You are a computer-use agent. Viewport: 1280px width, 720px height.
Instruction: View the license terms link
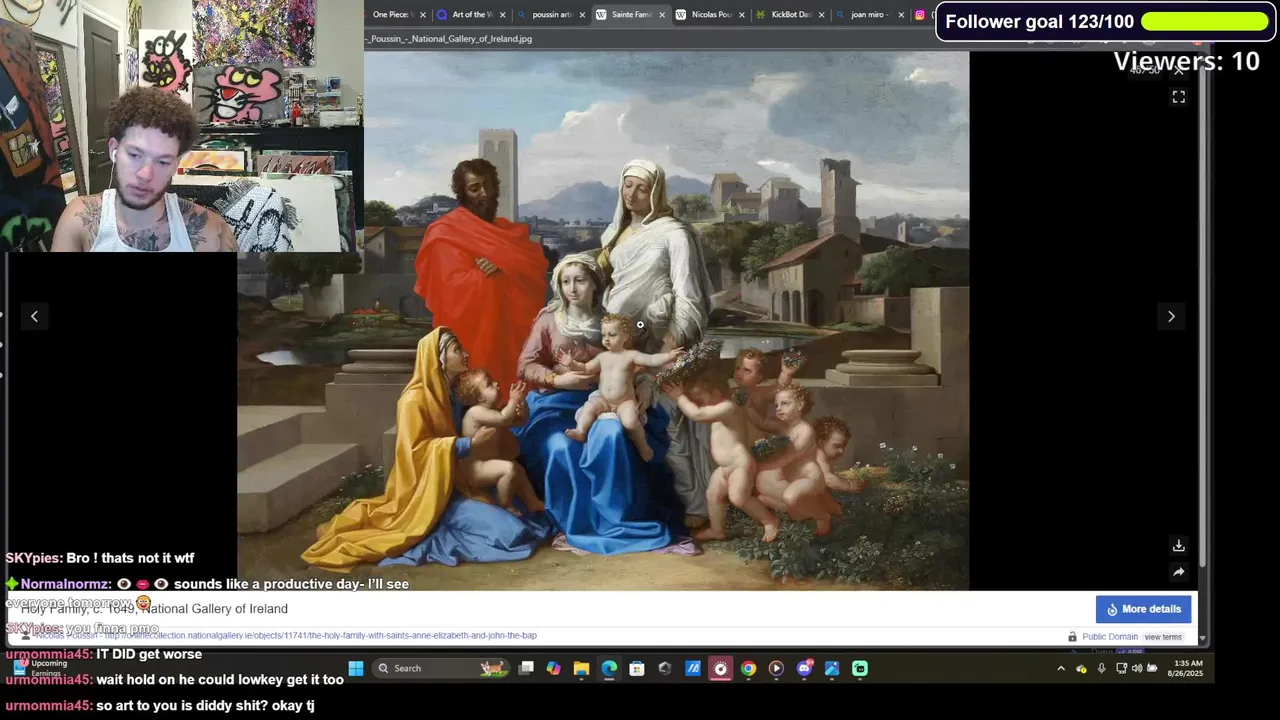1162,637
